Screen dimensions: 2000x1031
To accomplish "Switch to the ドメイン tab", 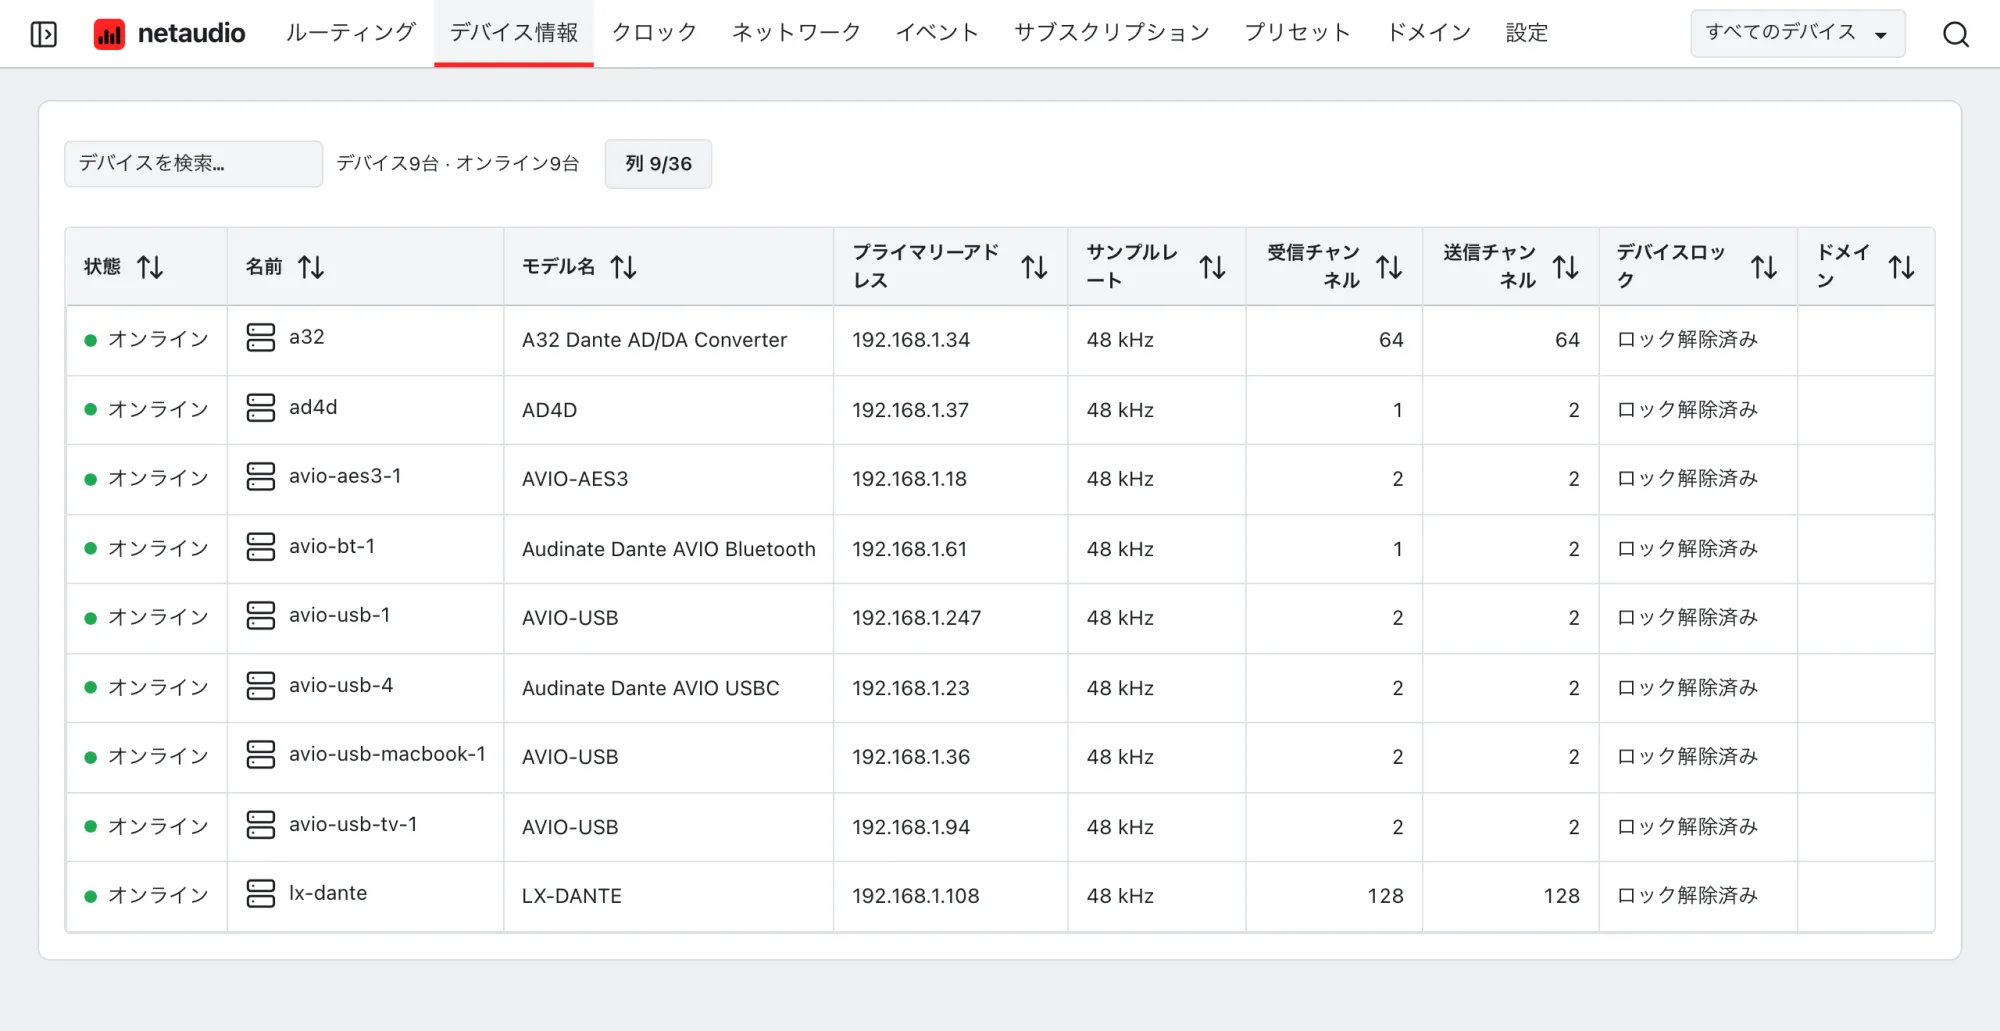I will [1428, 33].
